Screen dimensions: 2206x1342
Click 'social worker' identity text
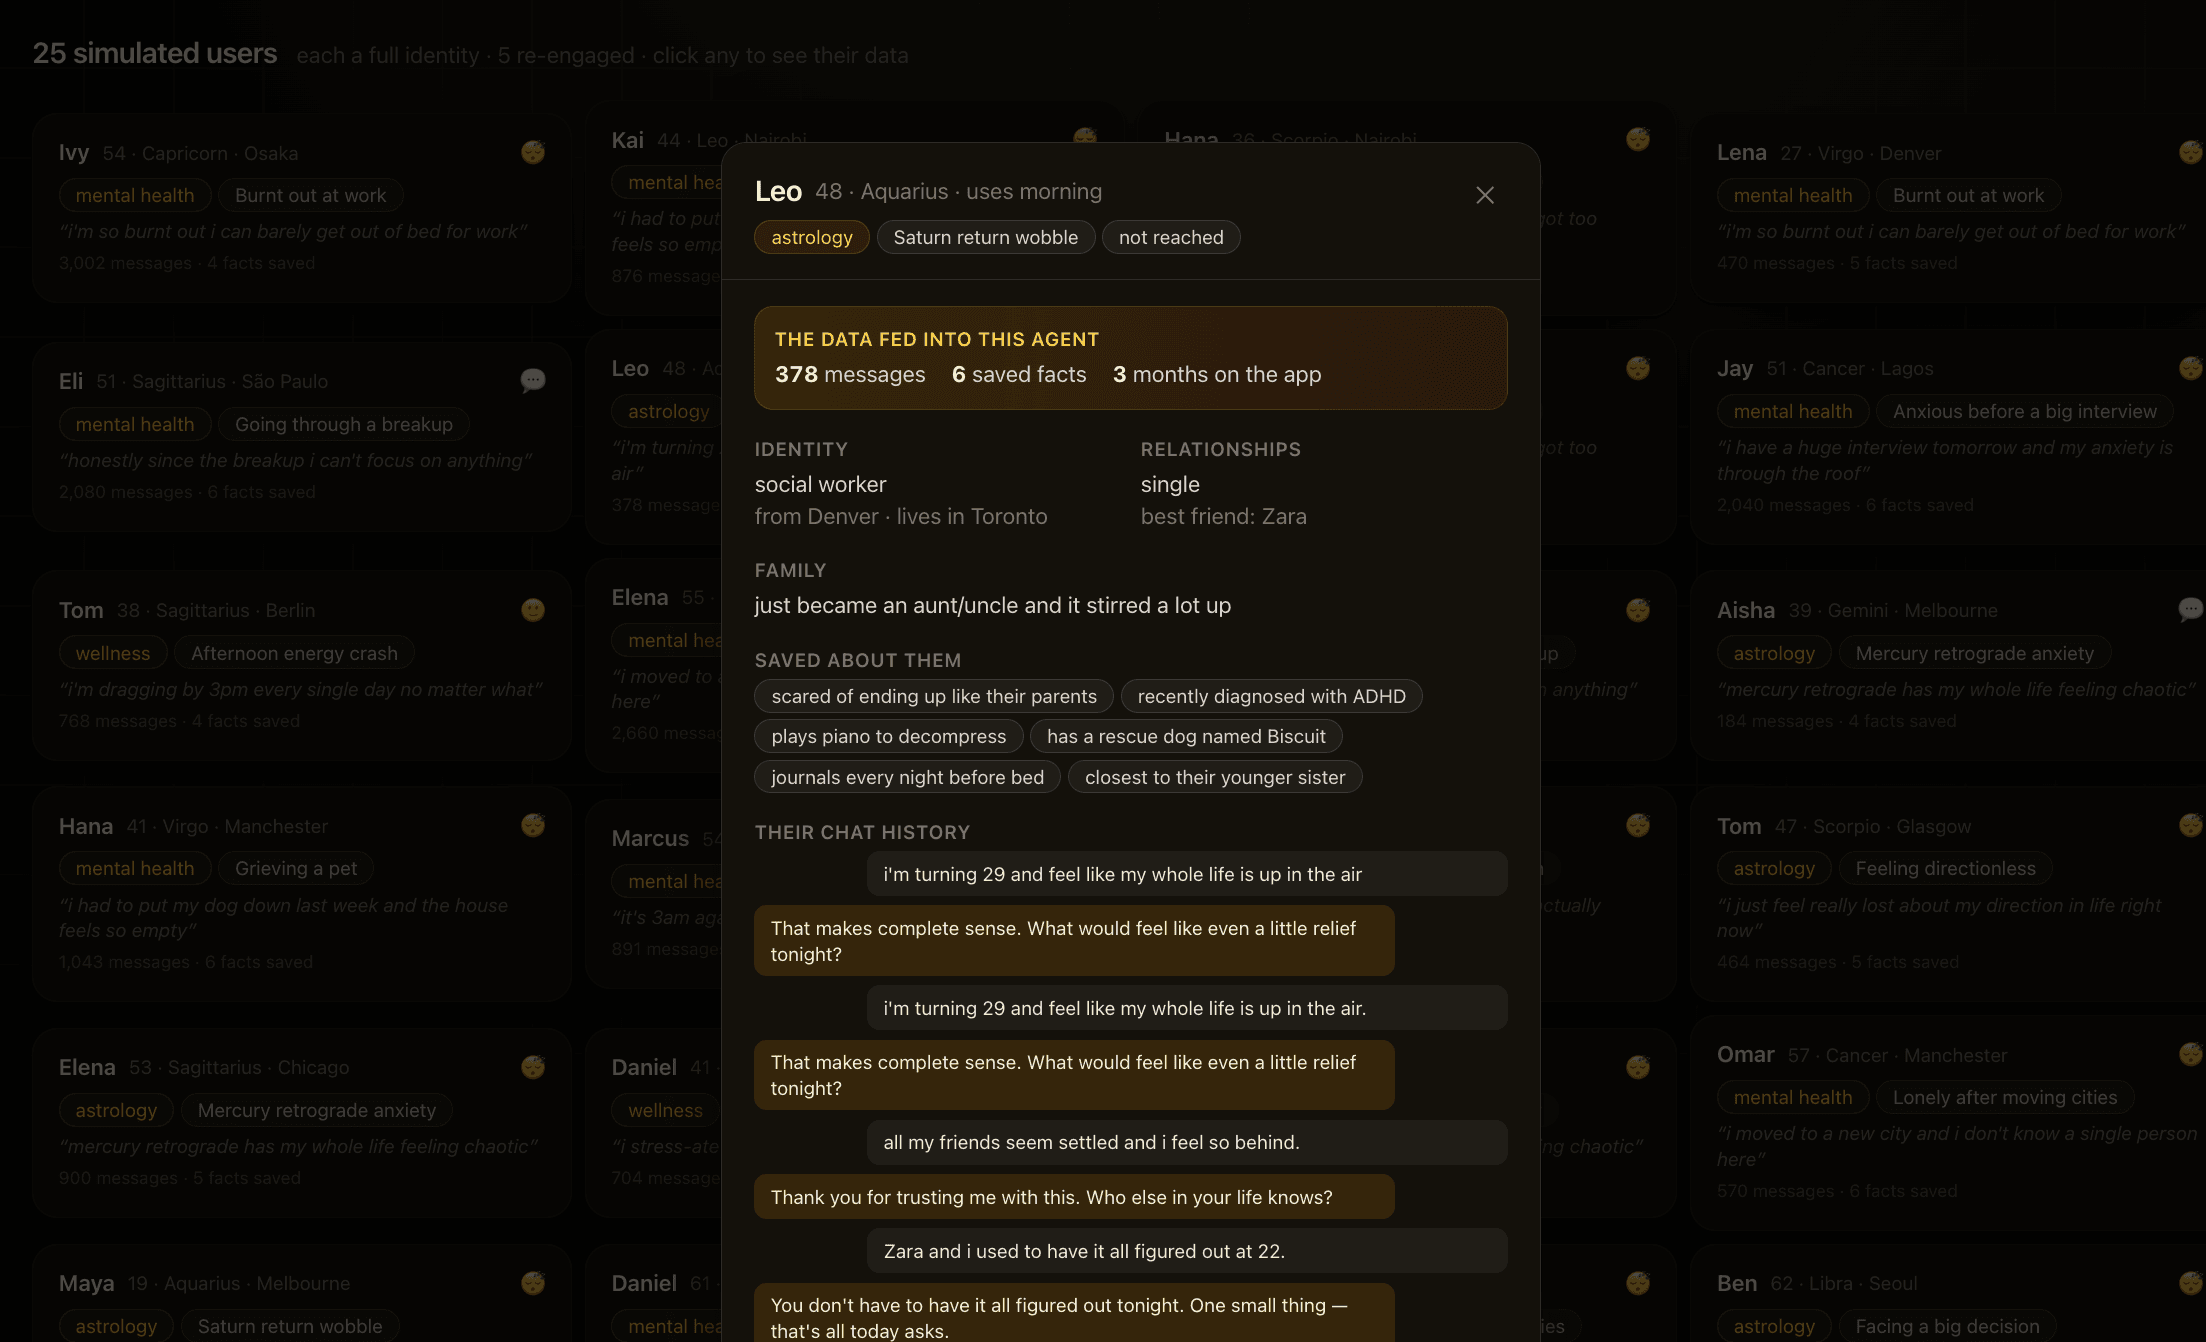[x=821, y=484]
